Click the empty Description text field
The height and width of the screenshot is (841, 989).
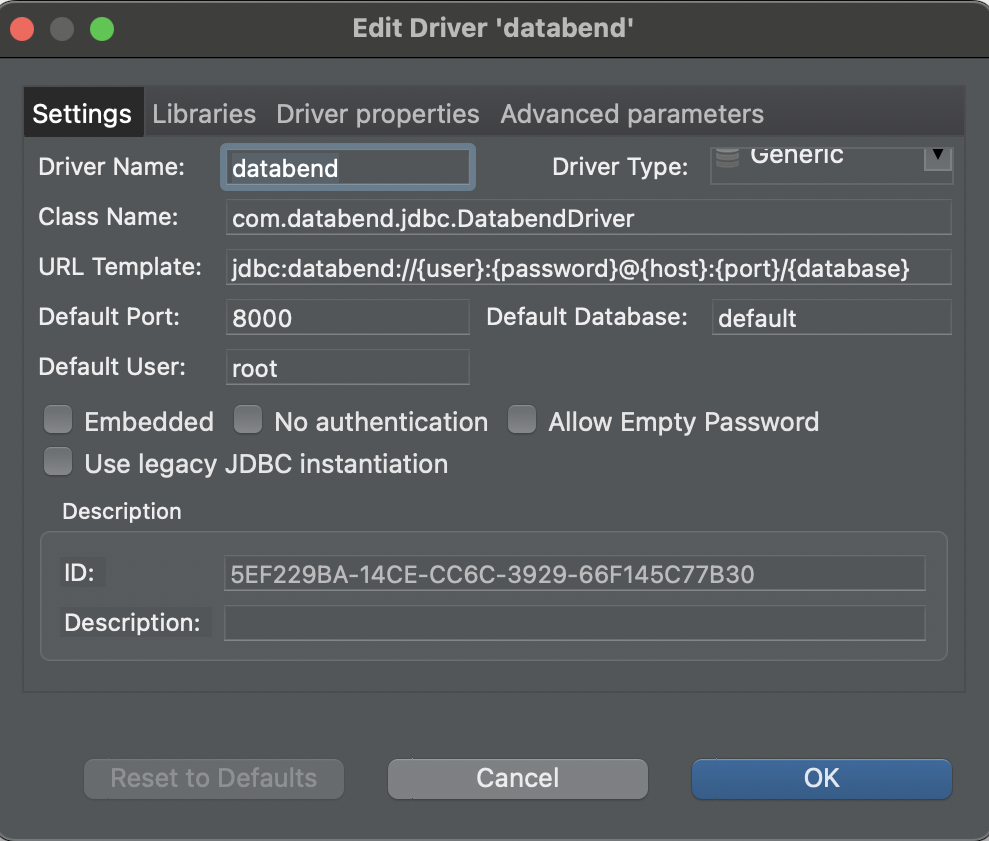click(574, 623)
